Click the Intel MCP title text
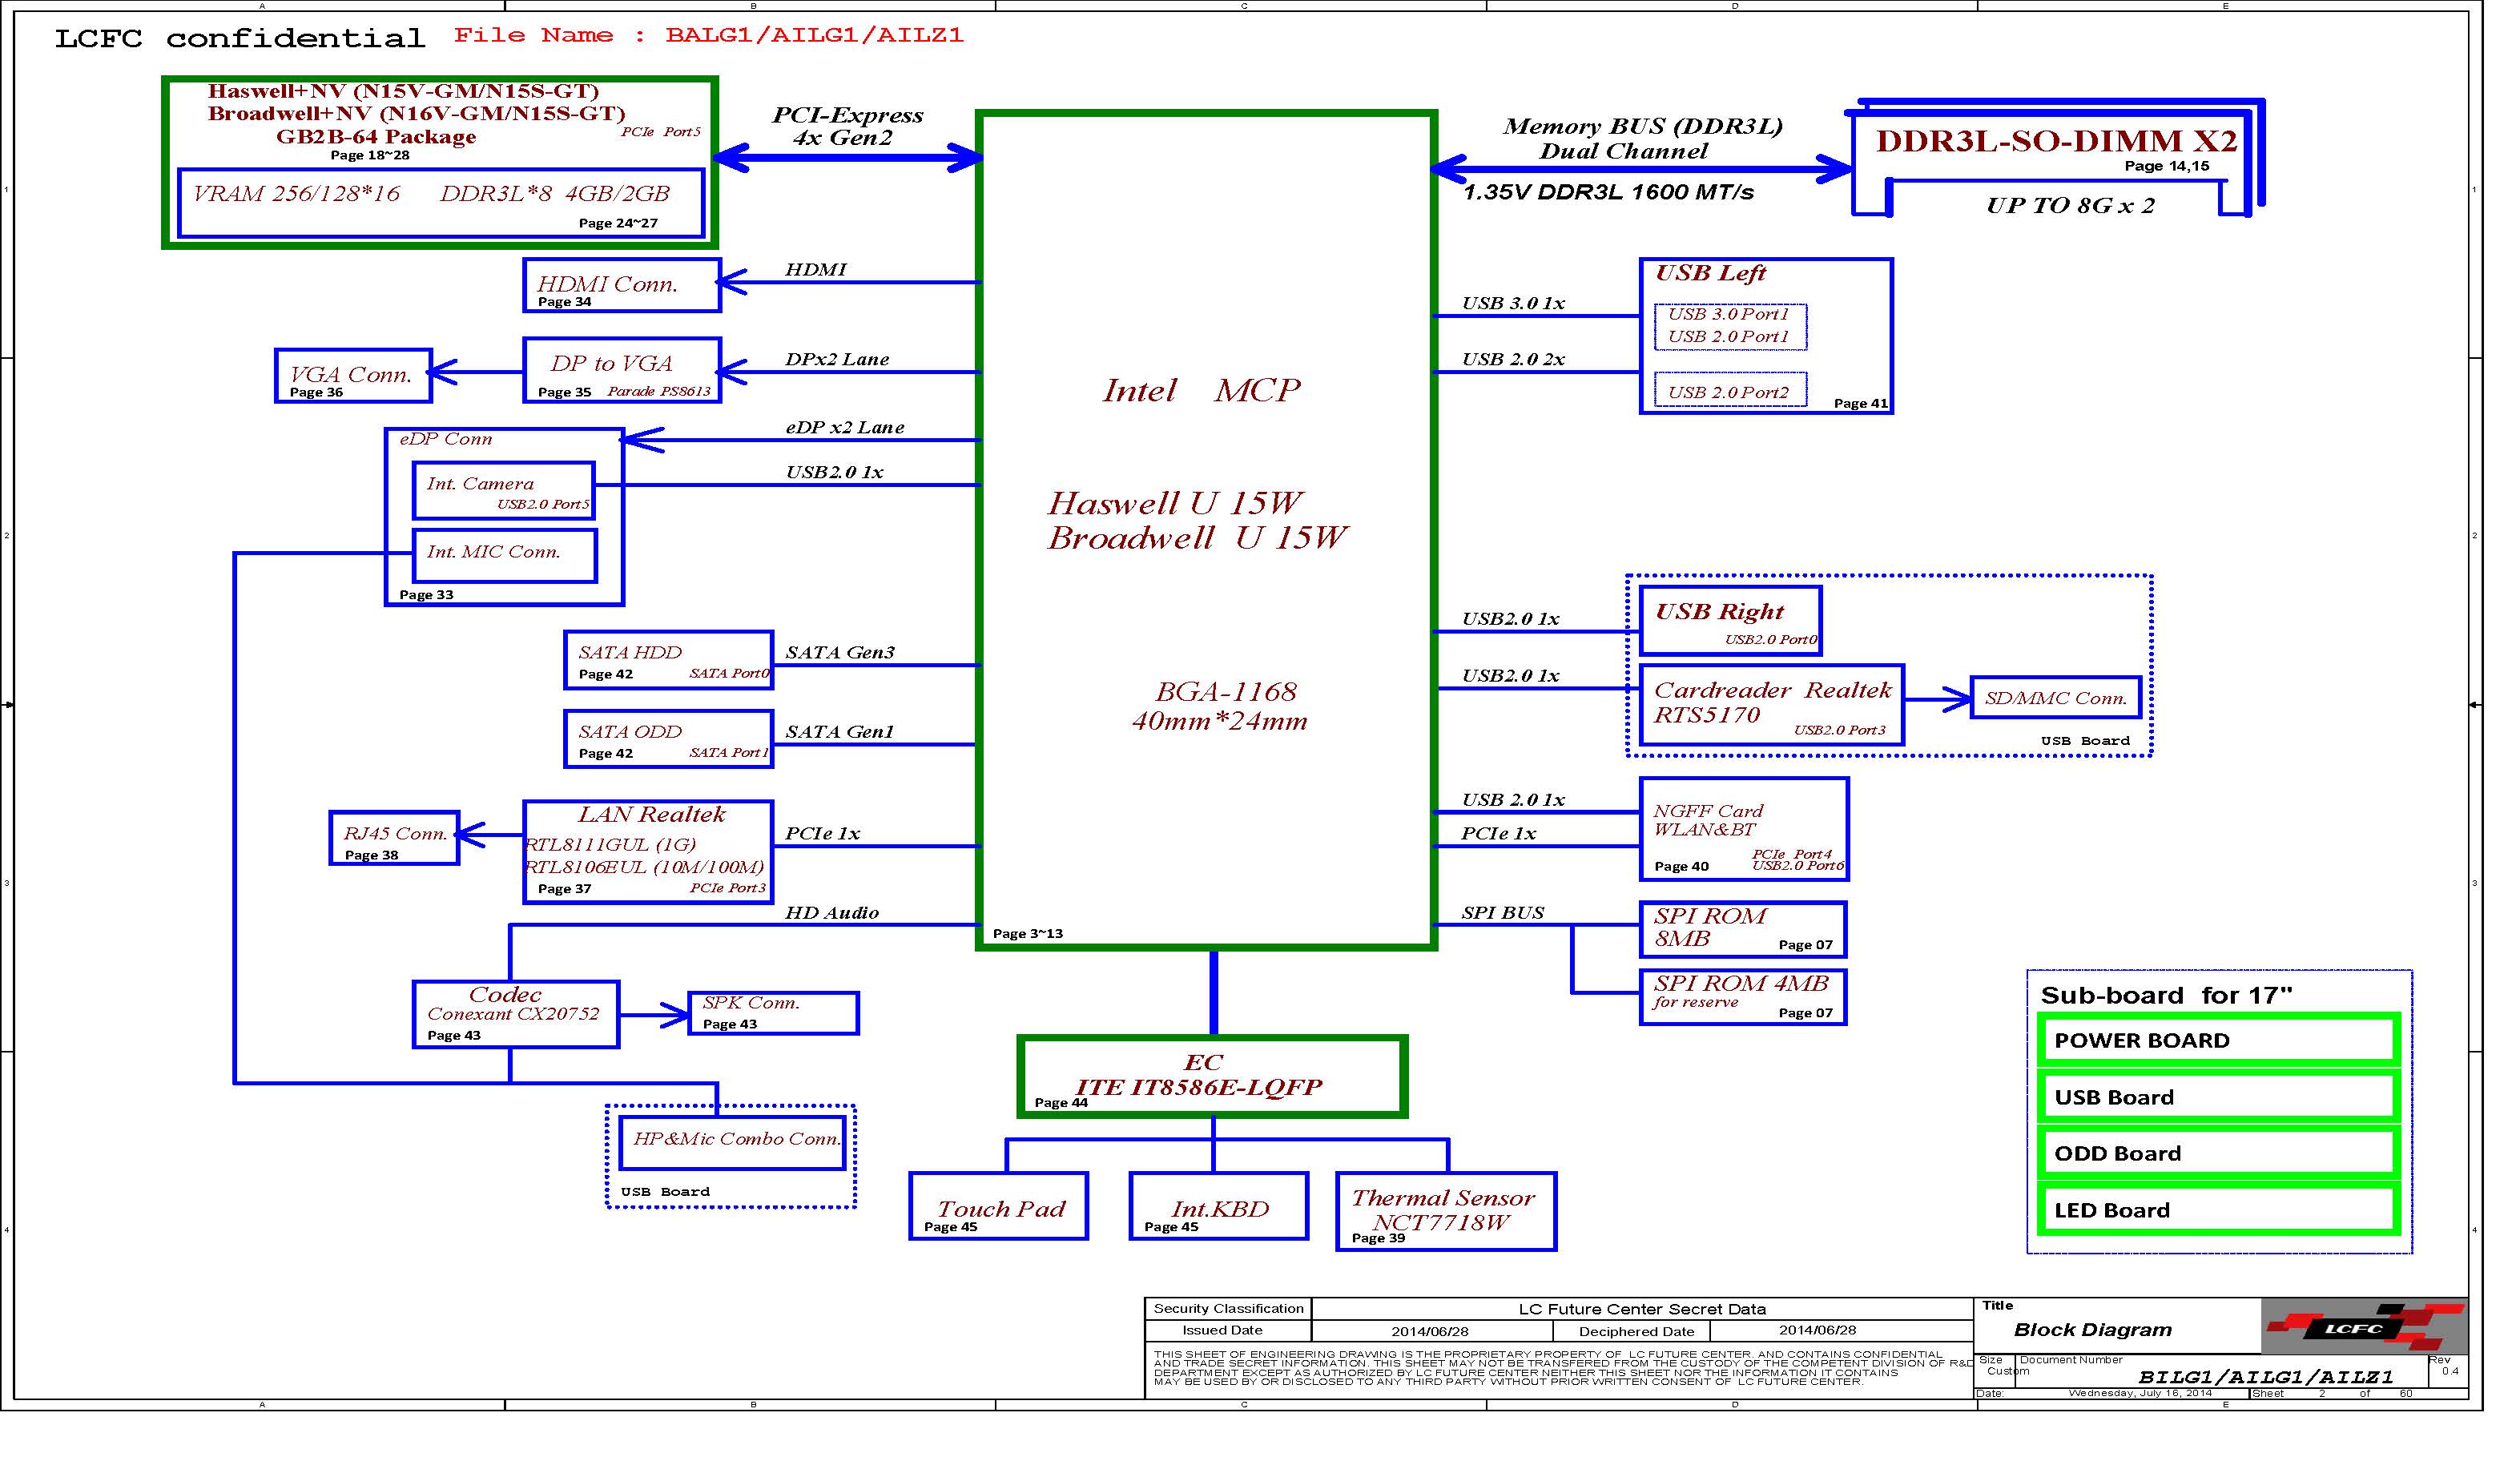This screenshot has height=1457, width=2520. click(x=1201, y=390)
